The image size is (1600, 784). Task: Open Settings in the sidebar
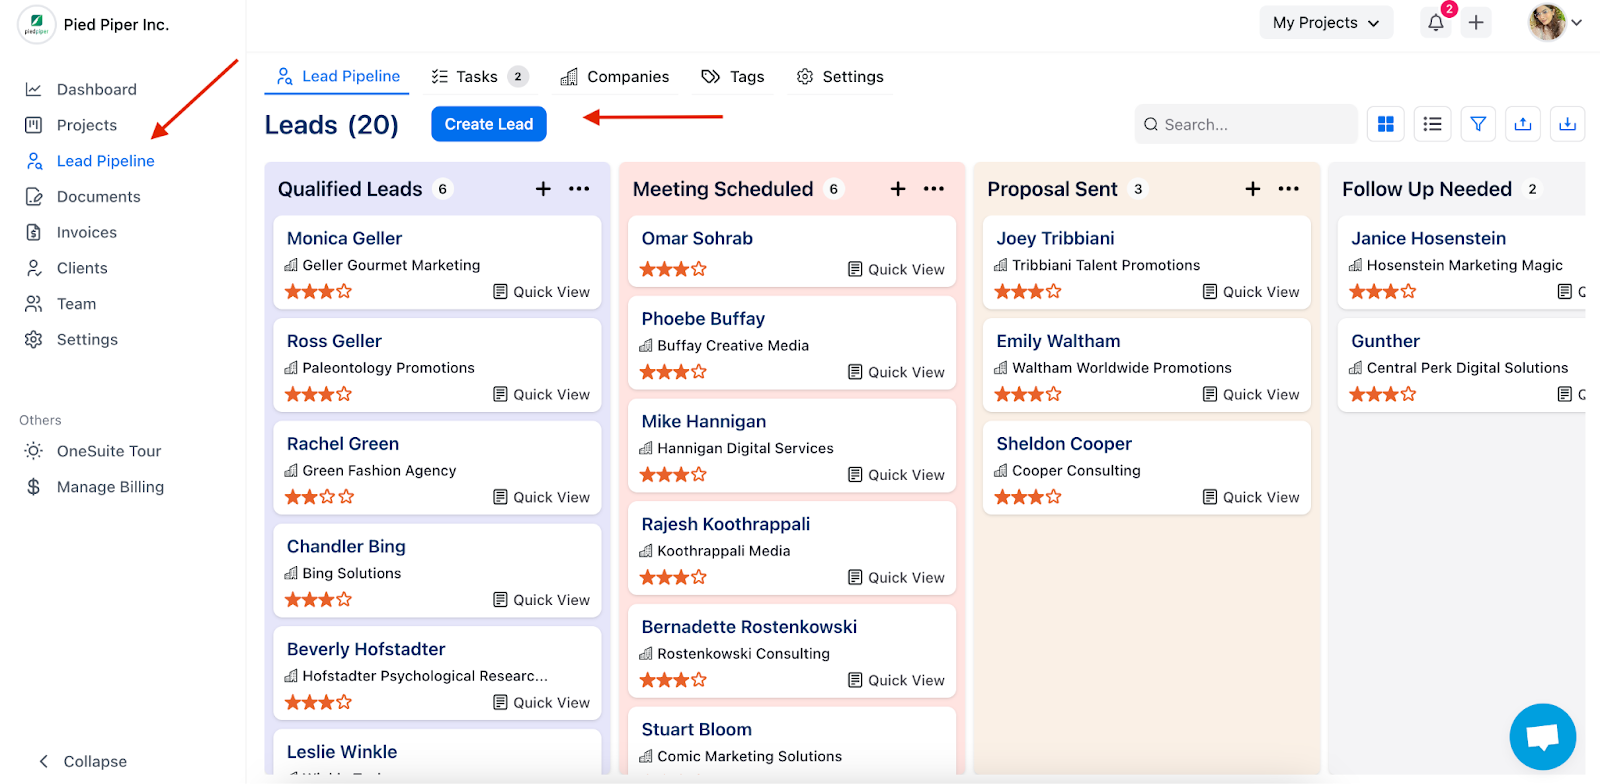tap(87, 340)
